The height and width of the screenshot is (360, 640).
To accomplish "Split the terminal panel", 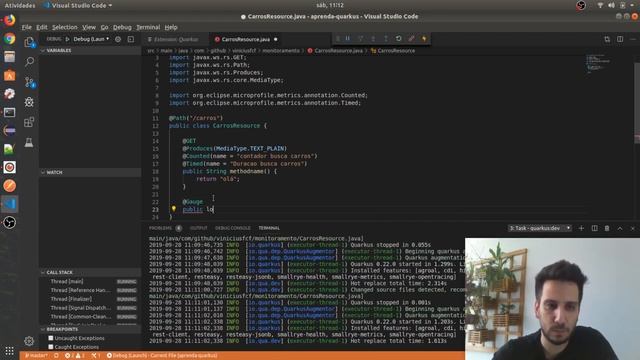I will [594, 228].
